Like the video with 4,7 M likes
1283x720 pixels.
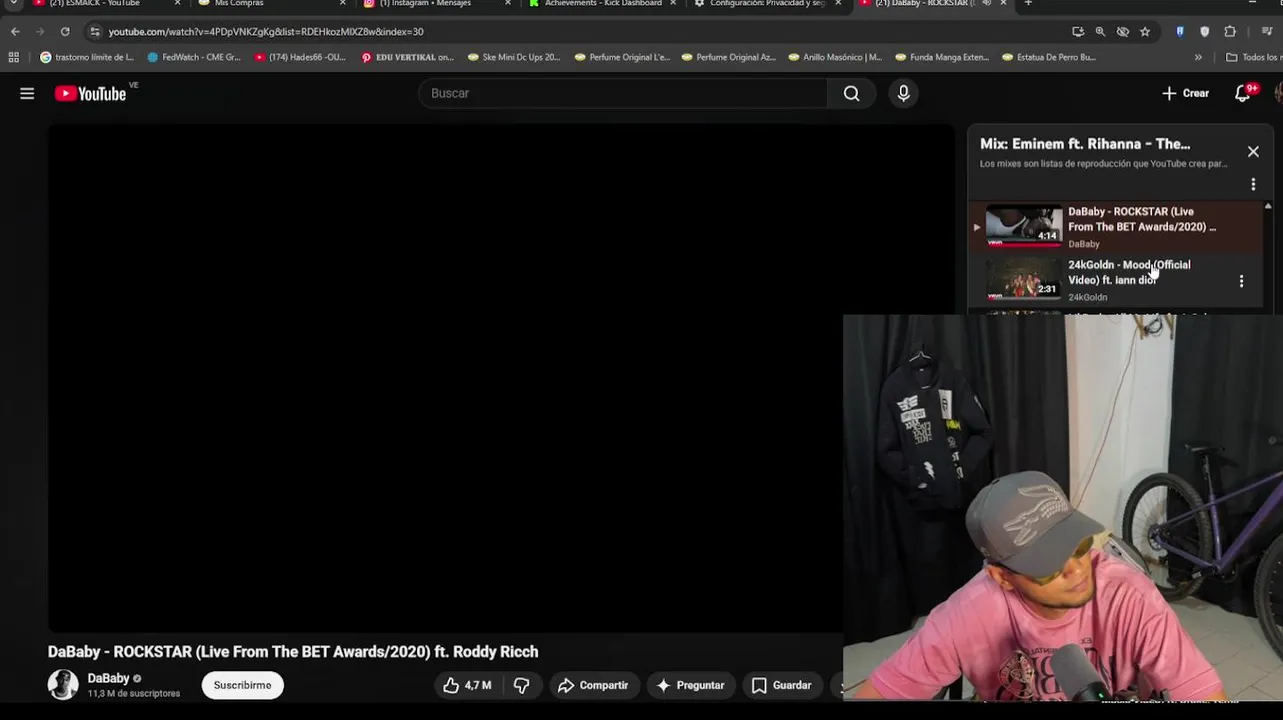[468, 685]
